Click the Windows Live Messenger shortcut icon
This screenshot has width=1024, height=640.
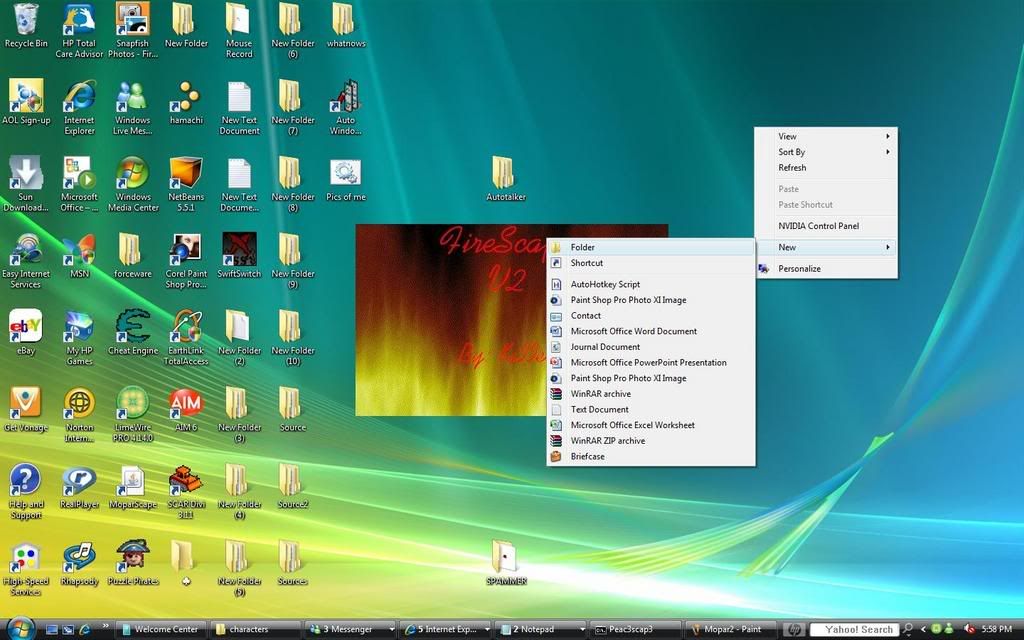click(133, 107)
